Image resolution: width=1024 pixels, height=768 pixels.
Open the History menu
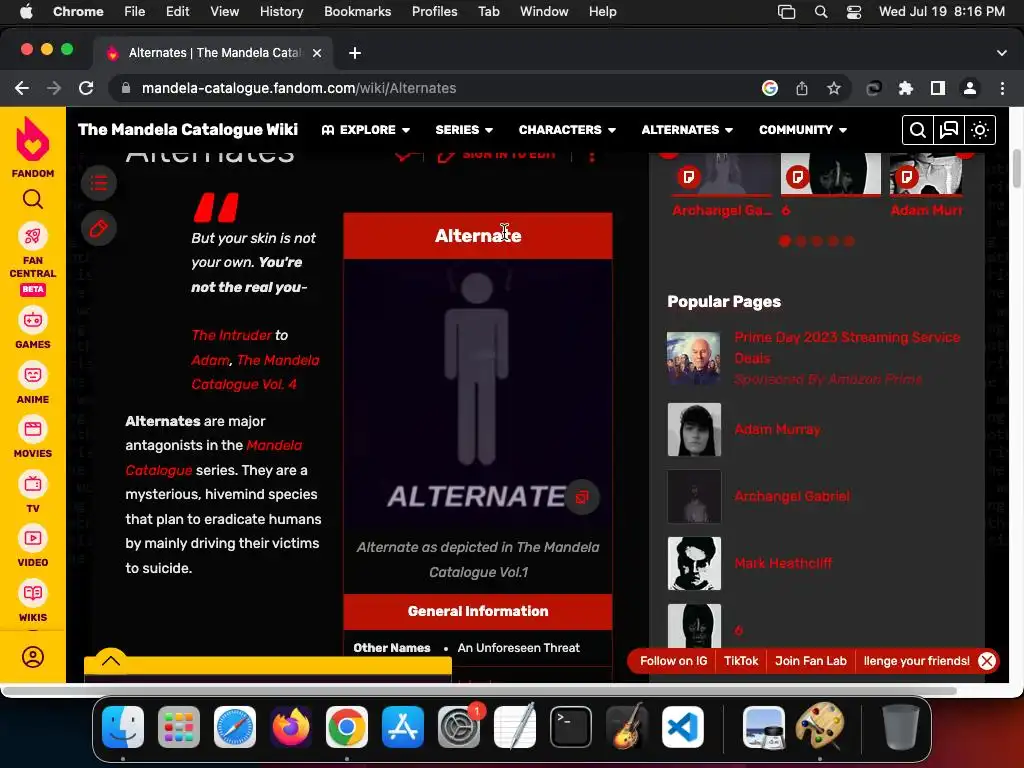[281, 12]
